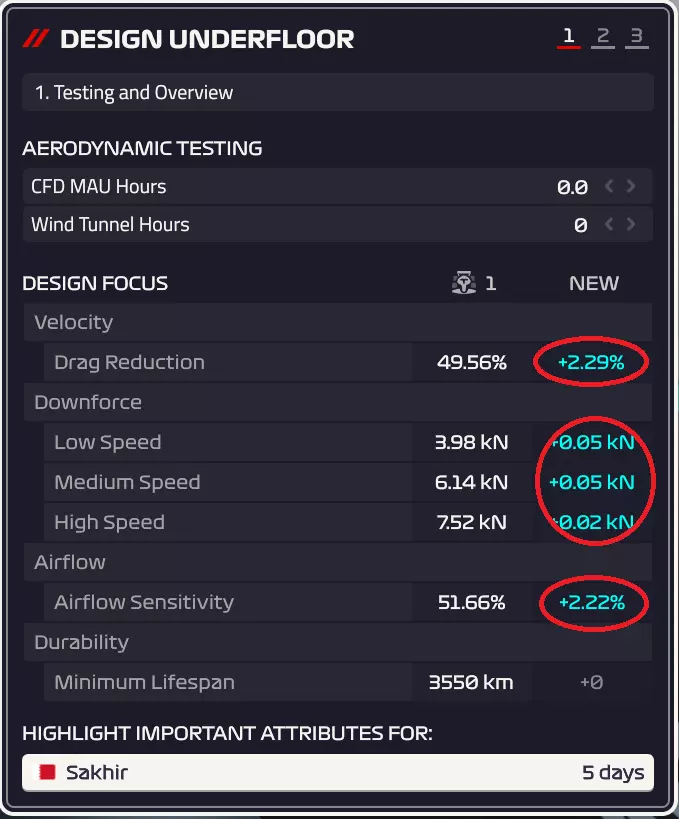Image resolution: width=679 pixels, height=819 pixels.
Task: Decrease Wind Tunnel Hours with left arrow
Action: point(610,224)
